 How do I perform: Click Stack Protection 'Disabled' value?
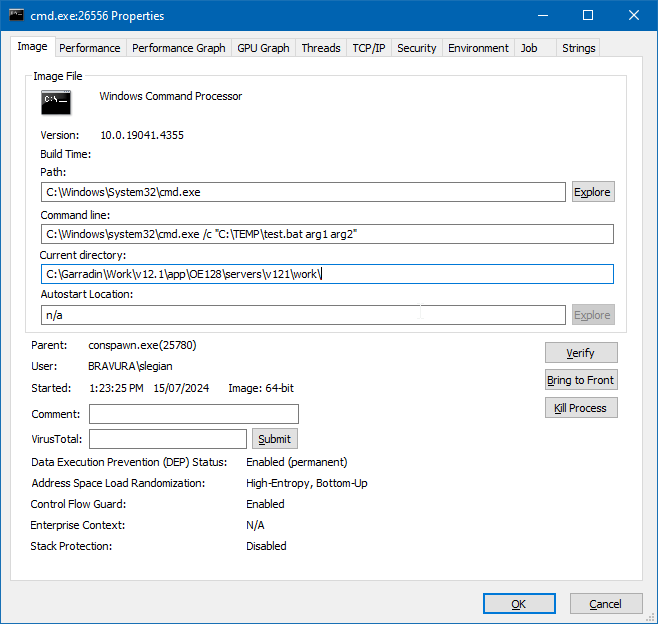coord(266,546)
